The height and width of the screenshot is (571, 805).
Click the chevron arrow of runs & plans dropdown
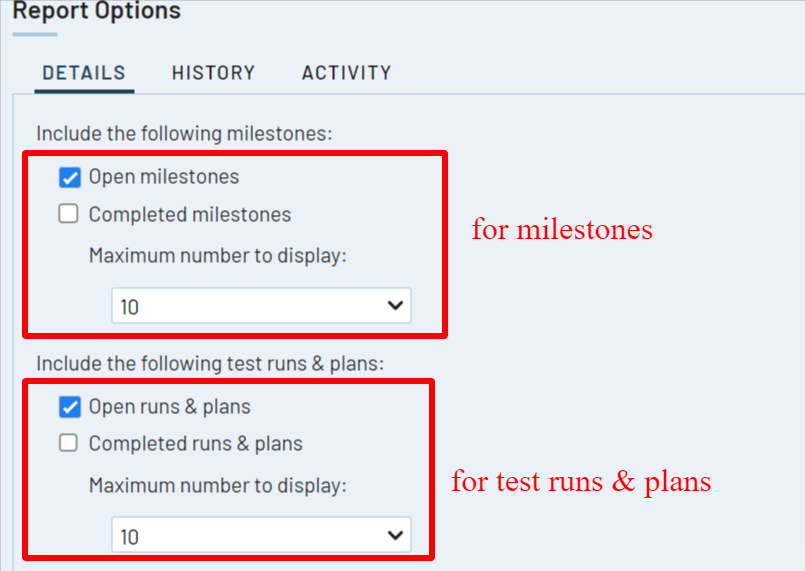coord(395,536)
